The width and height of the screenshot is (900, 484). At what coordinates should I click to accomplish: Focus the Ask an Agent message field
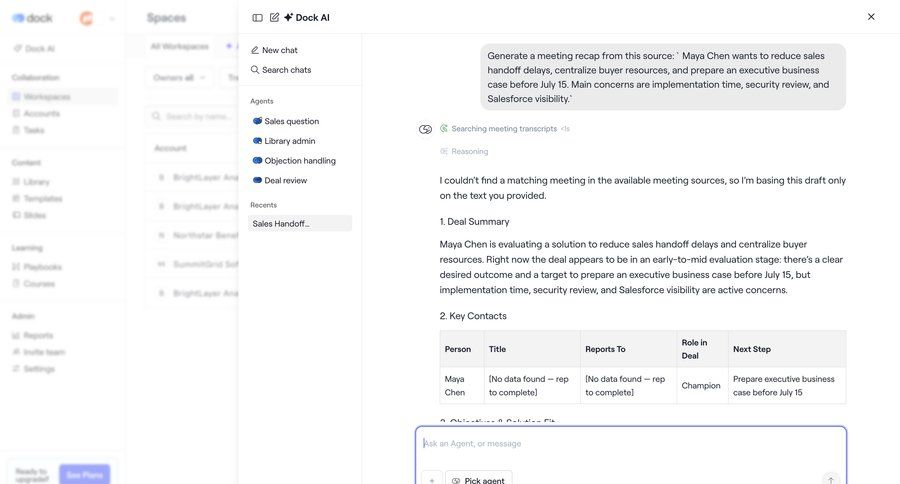click(x=630, y=443)
